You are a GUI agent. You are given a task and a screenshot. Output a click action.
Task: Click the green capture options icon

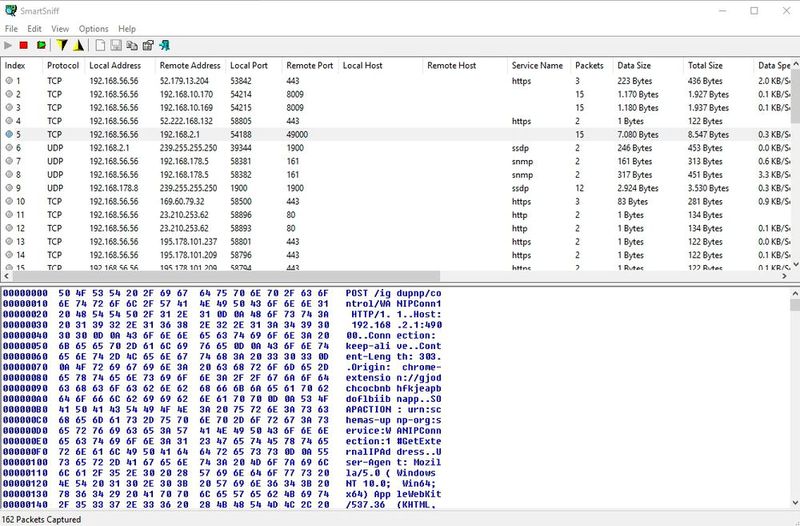[x=41, y=45]
